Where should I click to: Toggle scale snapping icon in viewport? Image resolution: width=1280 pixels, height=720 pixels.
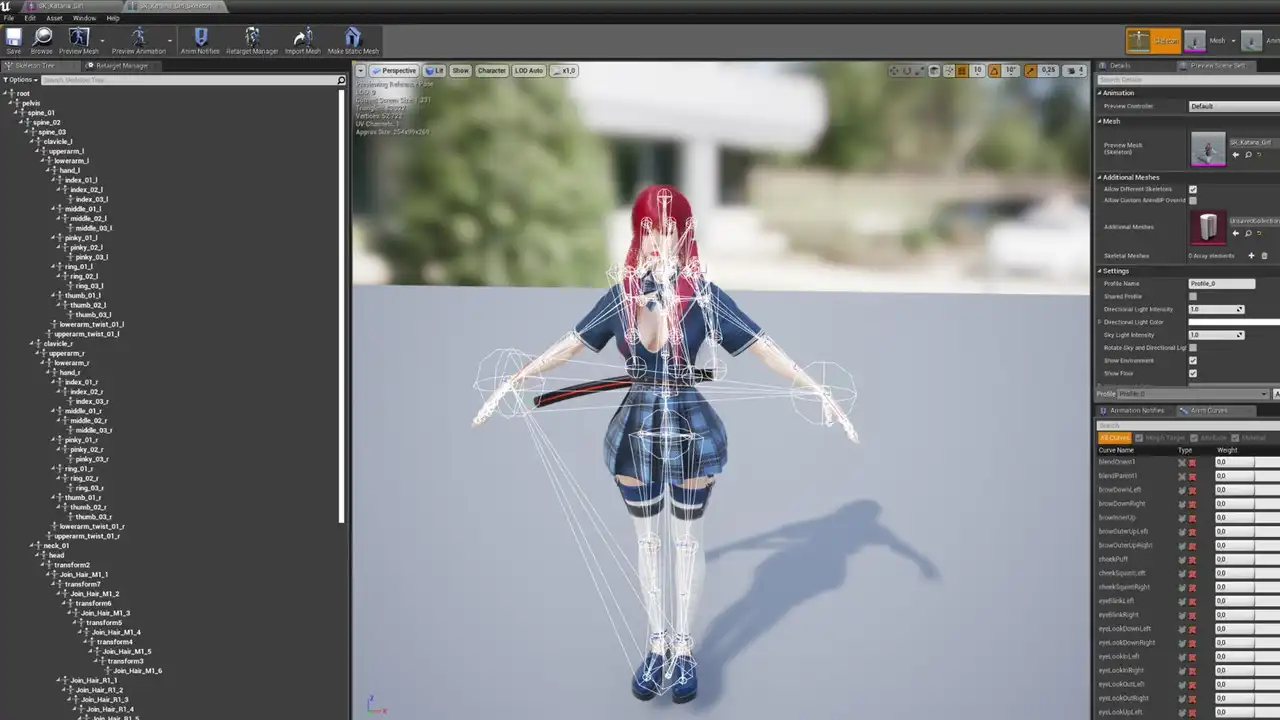pyautogui.click(x=1031, y=71)
